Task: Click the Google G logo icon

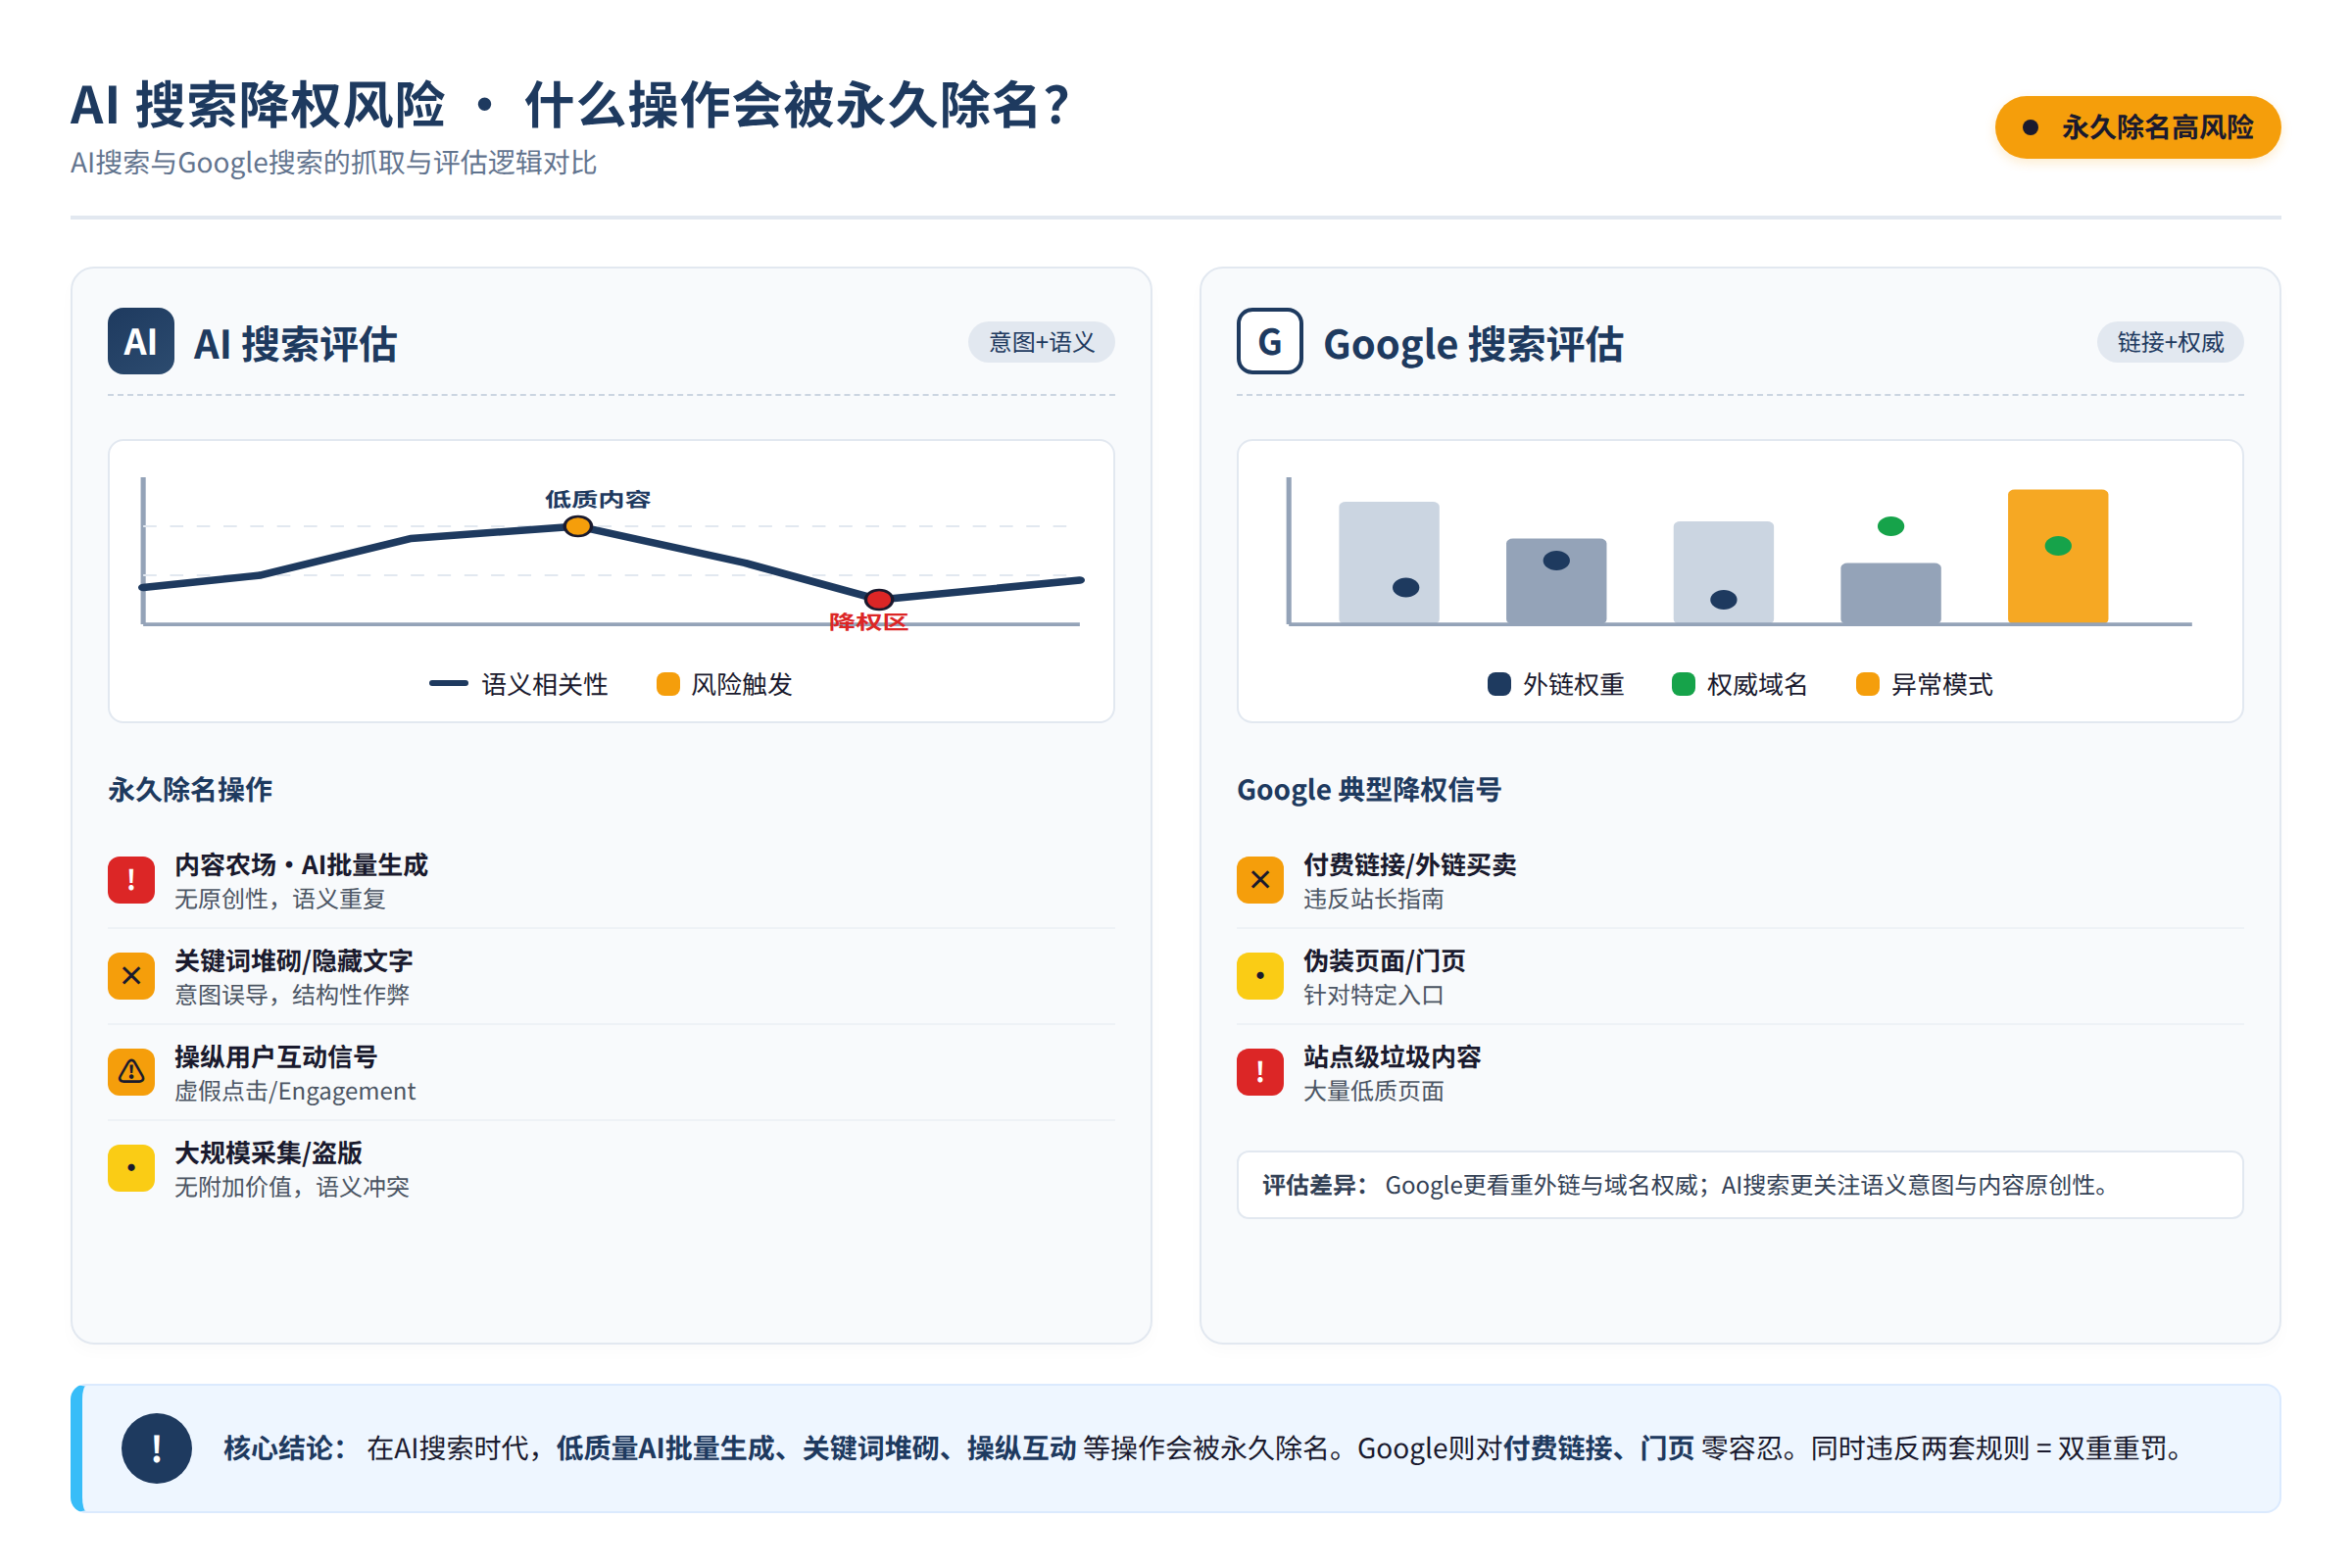Action: 1270,341
